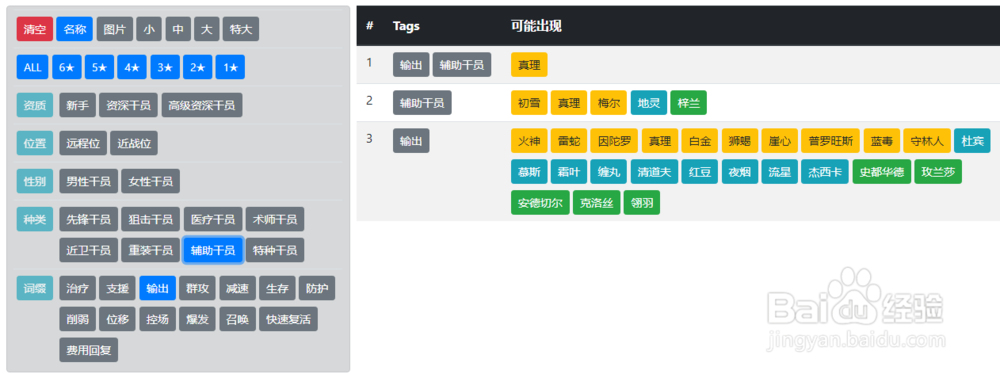Open operator 地灵 teal badge
Image resolution: width=1000 pixels, height=374 pixels.
click(649, 103)
